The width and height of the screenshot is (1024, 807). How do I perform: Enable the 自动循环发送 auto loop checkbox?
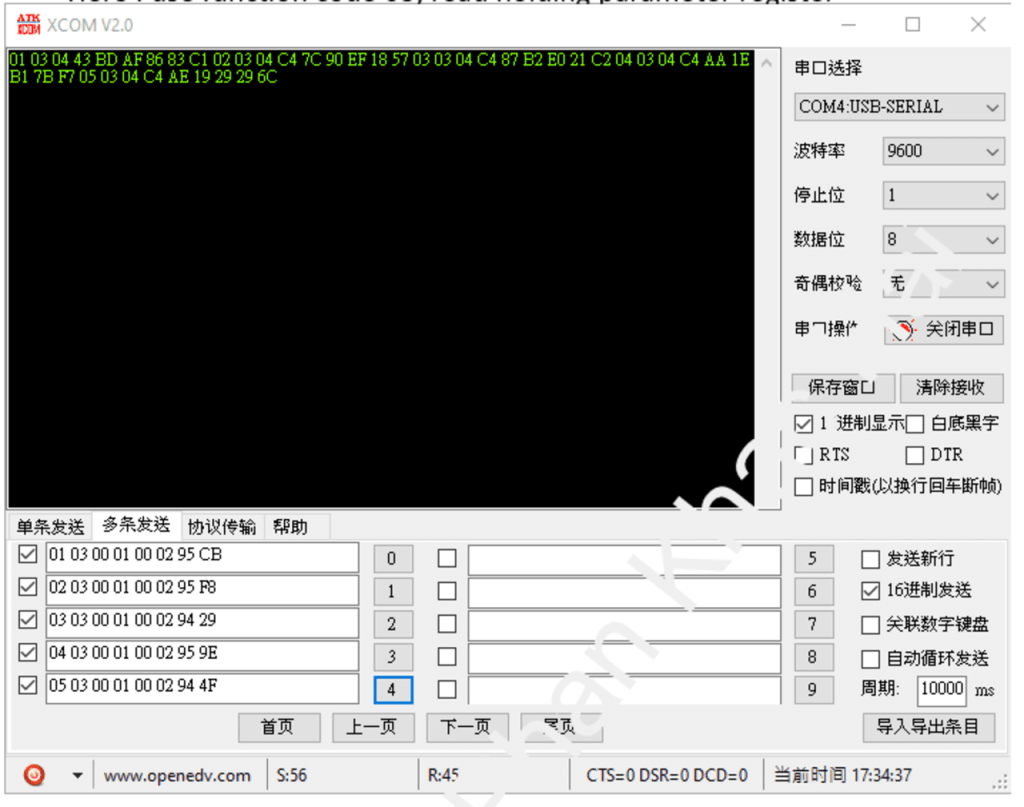point(871,658)
